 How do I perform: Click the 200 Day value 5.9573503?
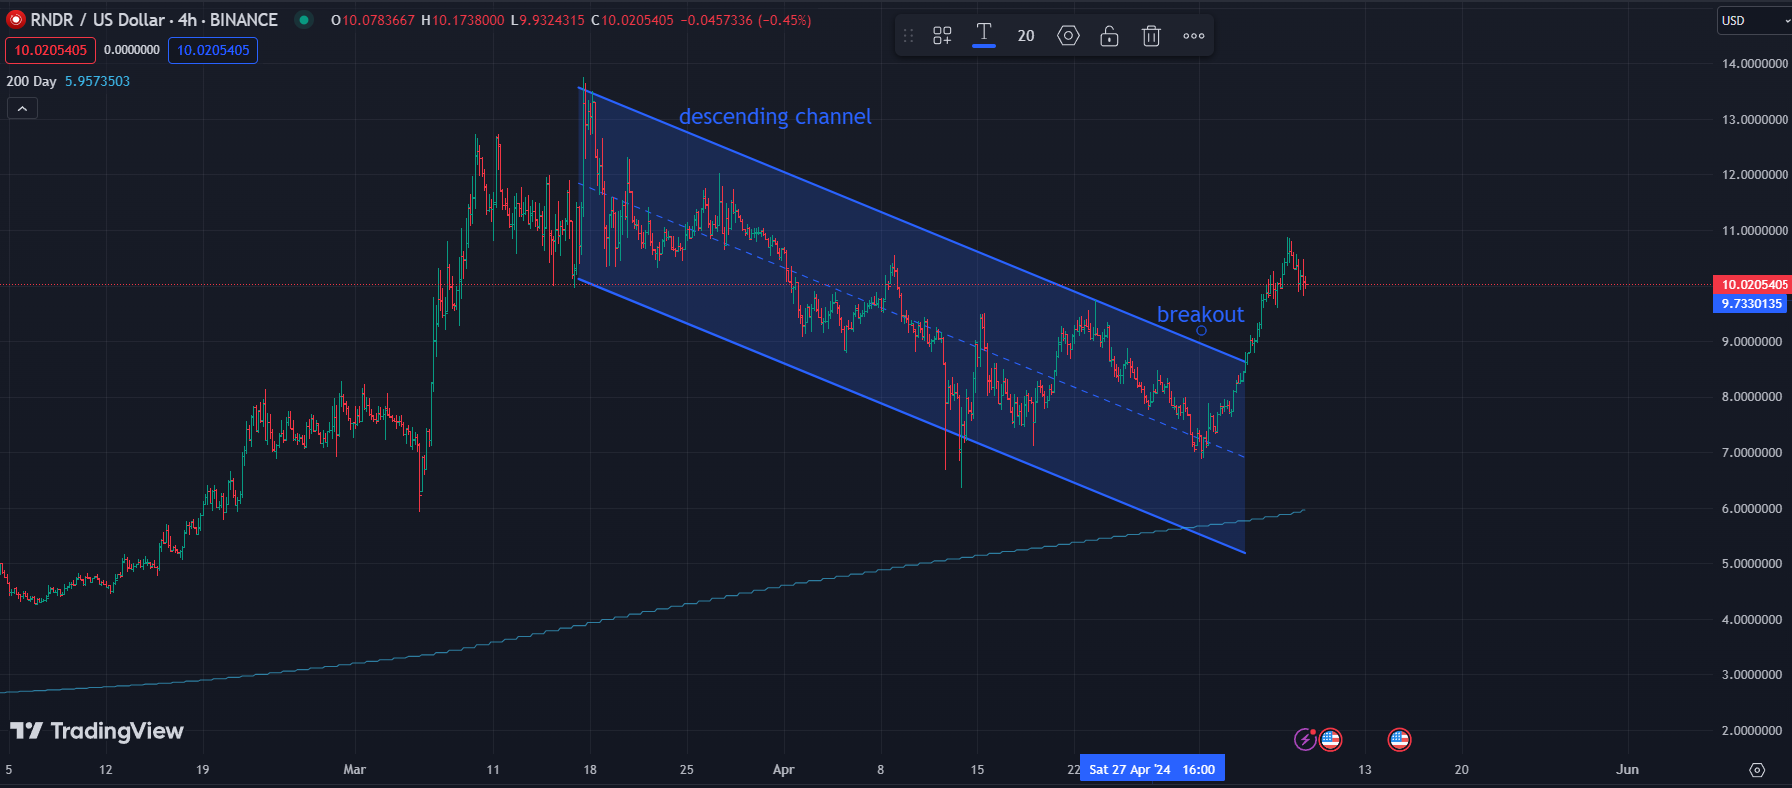97,81
